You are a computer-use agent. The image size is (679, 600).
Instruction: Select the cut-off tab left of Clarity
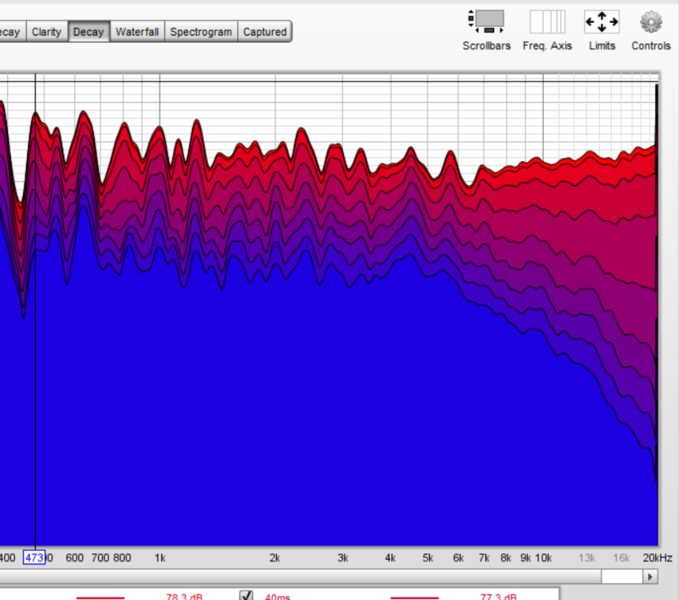coord(10,32)
